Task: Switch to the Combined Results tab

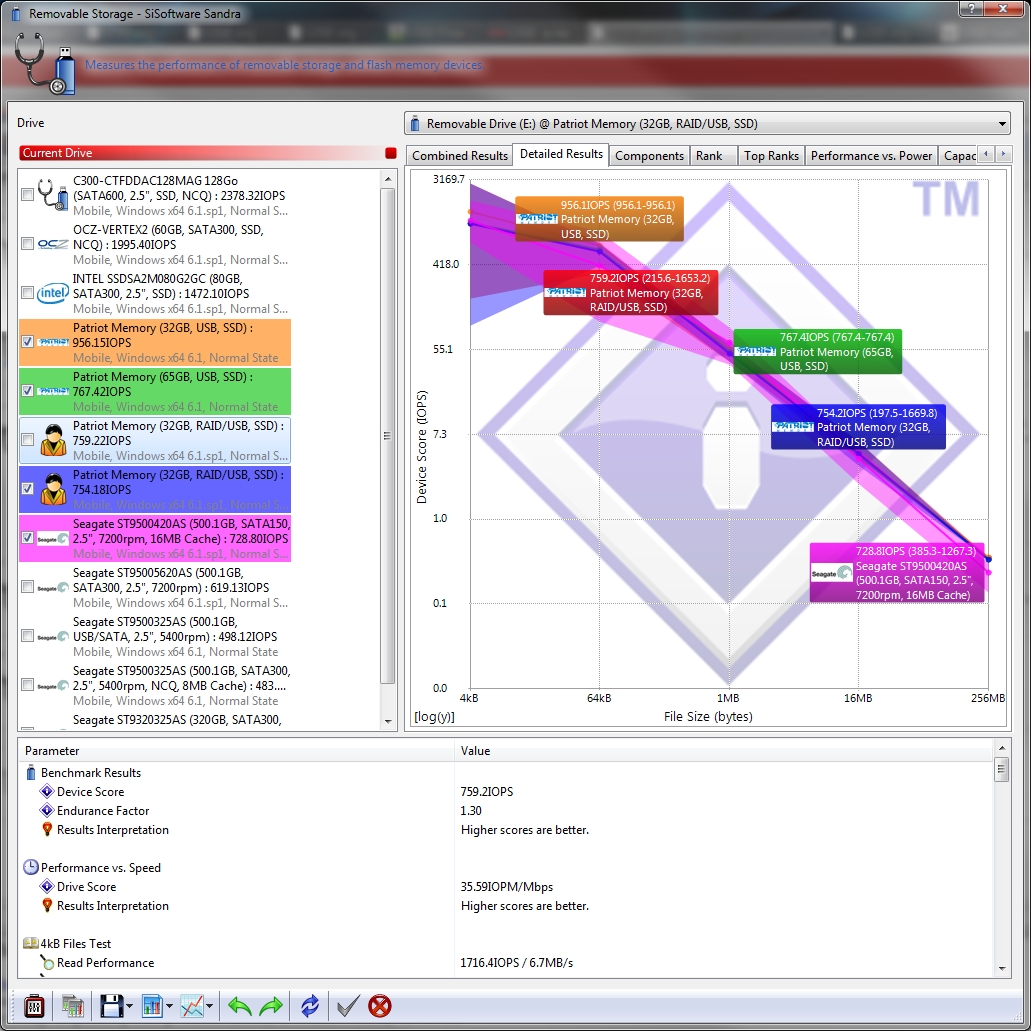Action: (460, 156)
